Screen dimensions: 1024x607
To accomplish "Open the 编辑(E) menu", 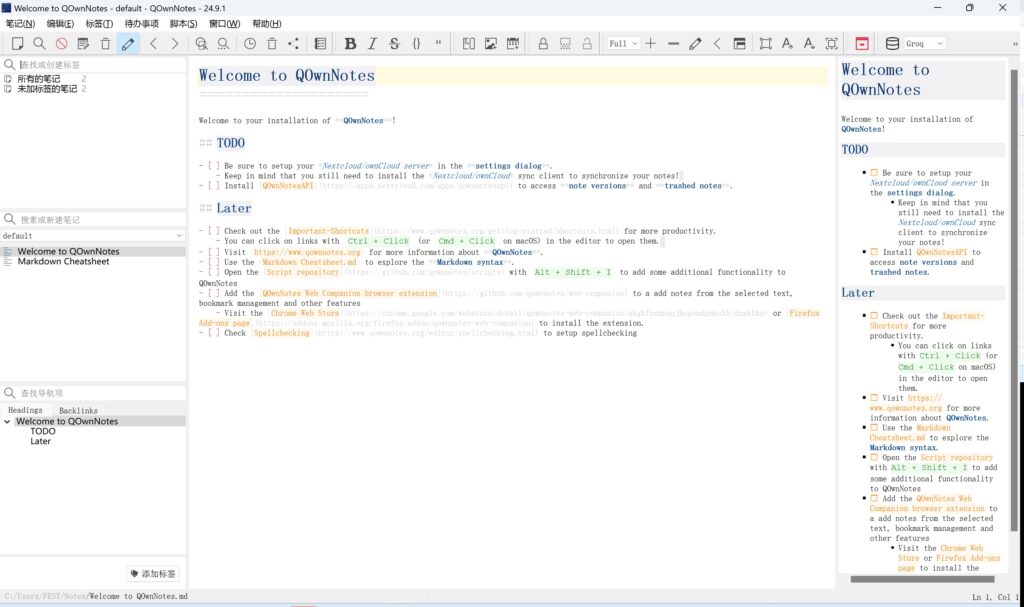I will (x=60, y=24).
